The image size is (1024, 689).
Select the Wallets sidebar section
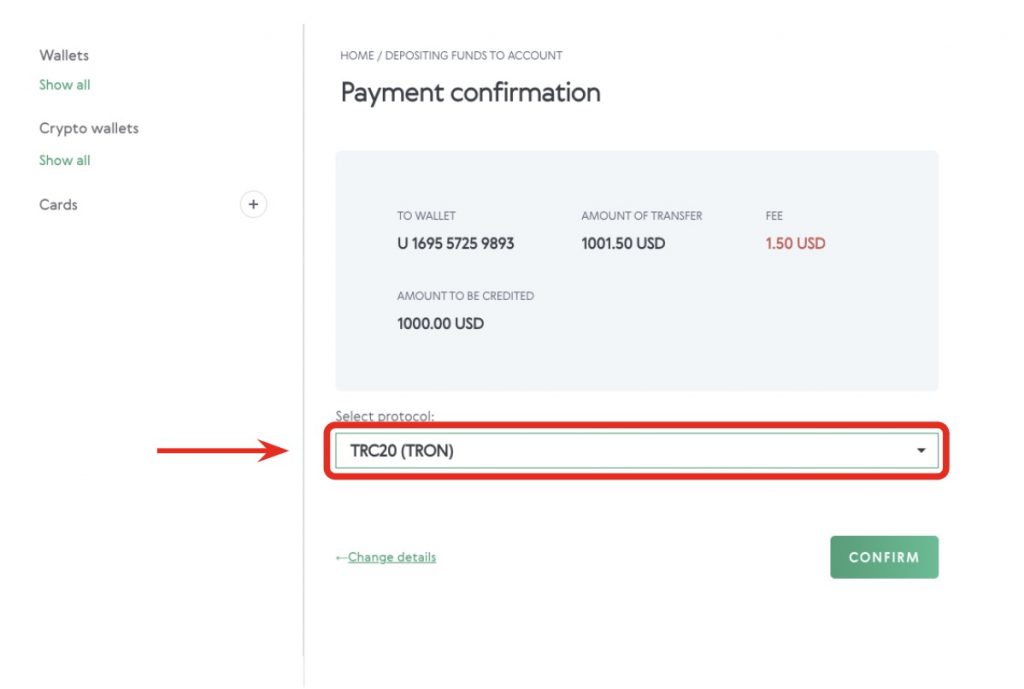(64, 55)
